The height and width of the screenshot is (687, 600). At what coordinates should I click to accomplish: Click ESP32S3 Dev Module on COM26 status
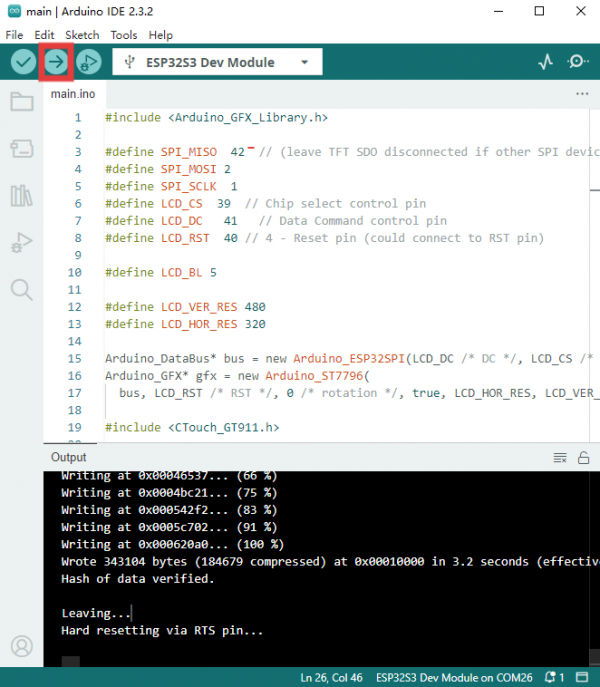click(x=454, y=677)
